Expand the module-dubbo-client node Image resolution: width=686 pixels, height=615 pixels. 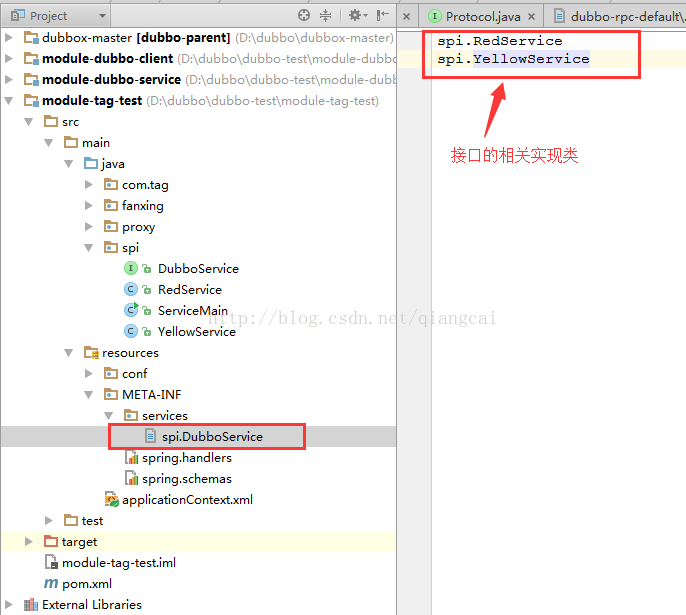point(8,58)
